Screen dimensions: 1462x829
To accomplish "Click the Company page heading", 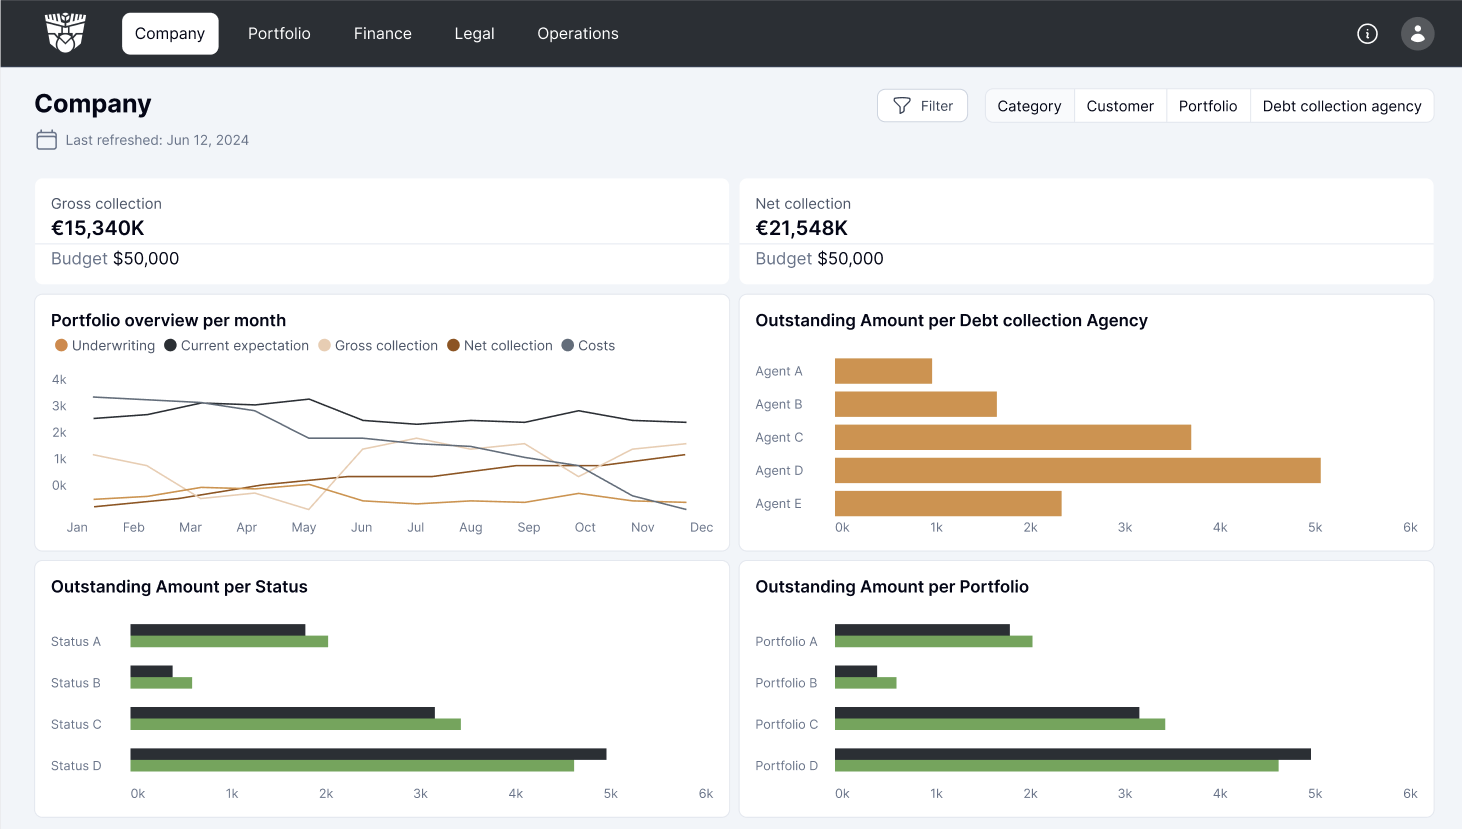I will [x=93, y=104].
